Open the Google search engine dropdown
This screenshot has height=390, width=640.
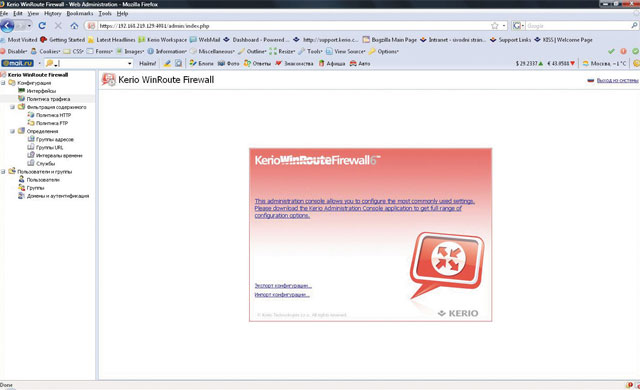518,26
